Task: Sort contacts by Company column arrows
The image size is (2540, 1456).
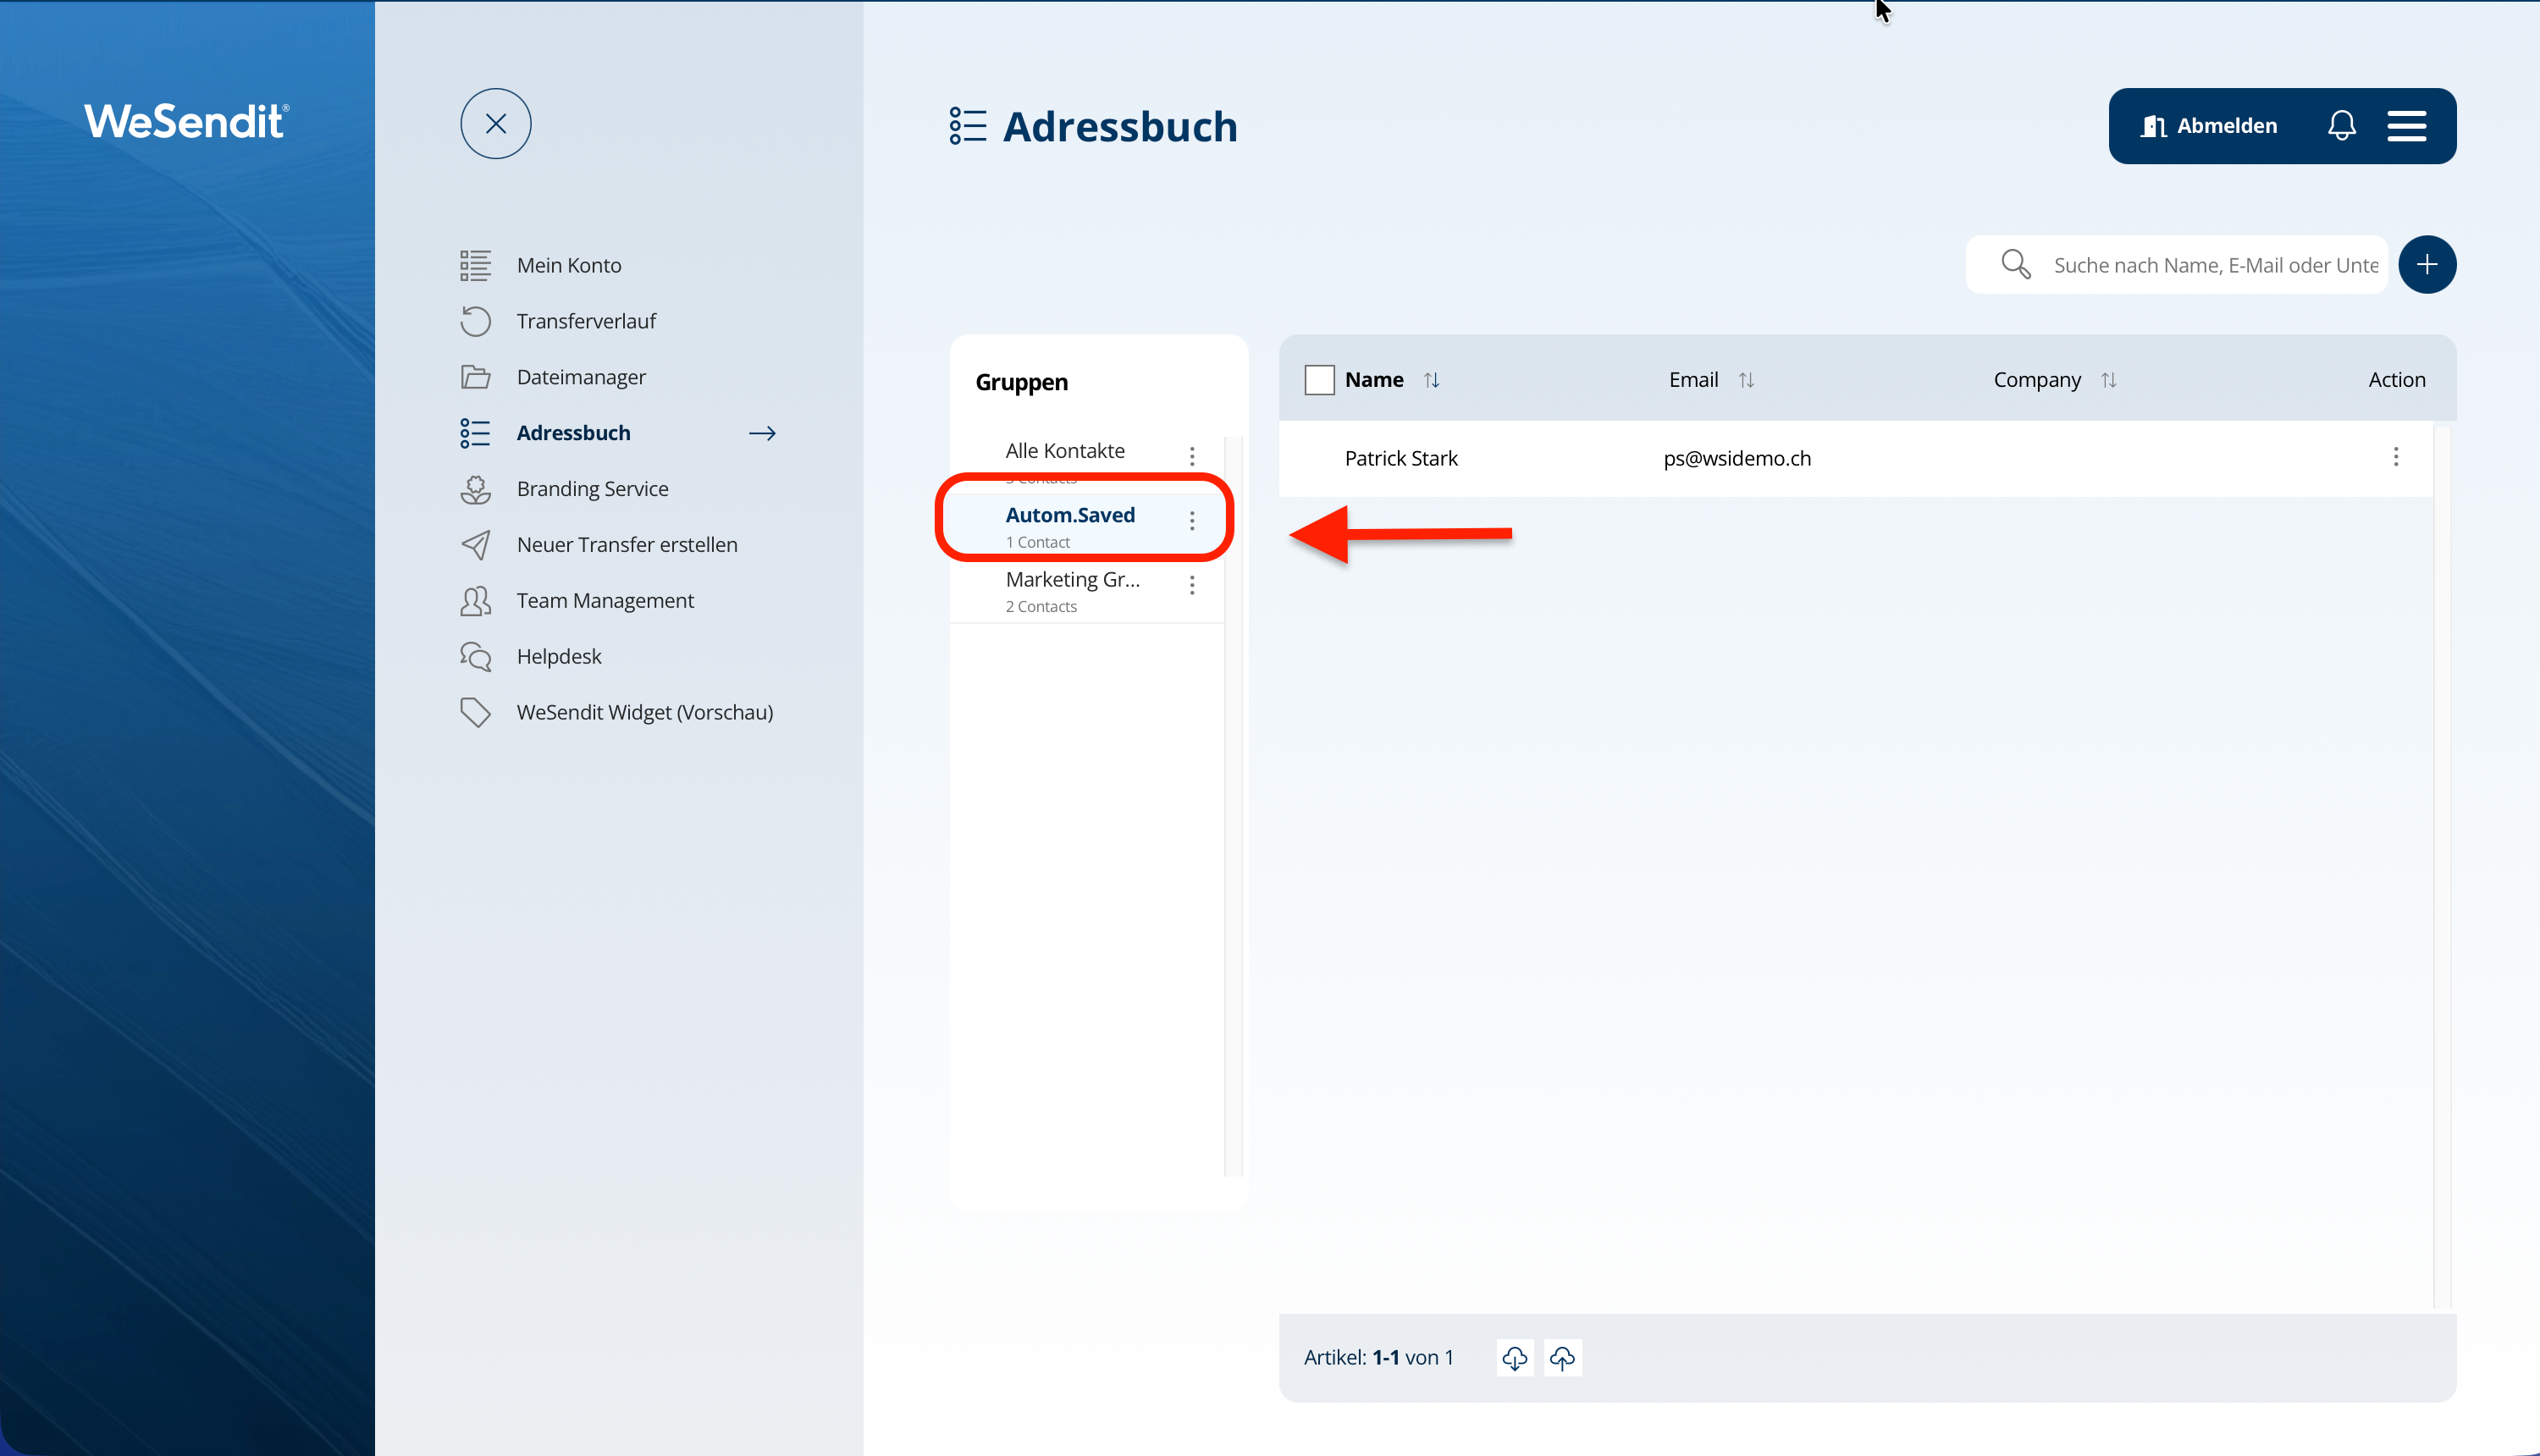Action: coord(2108,380)
